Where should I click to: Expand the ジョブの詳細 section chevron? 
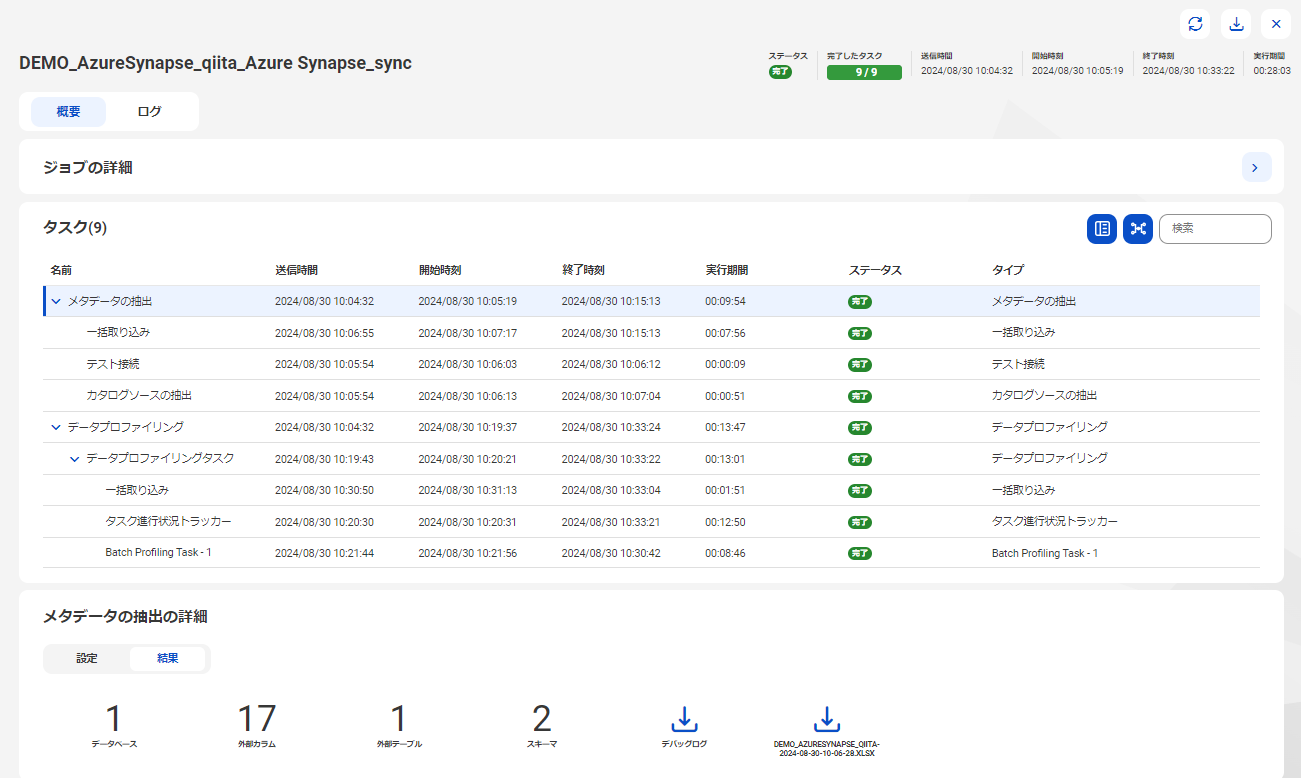[x=1256, y=167]
